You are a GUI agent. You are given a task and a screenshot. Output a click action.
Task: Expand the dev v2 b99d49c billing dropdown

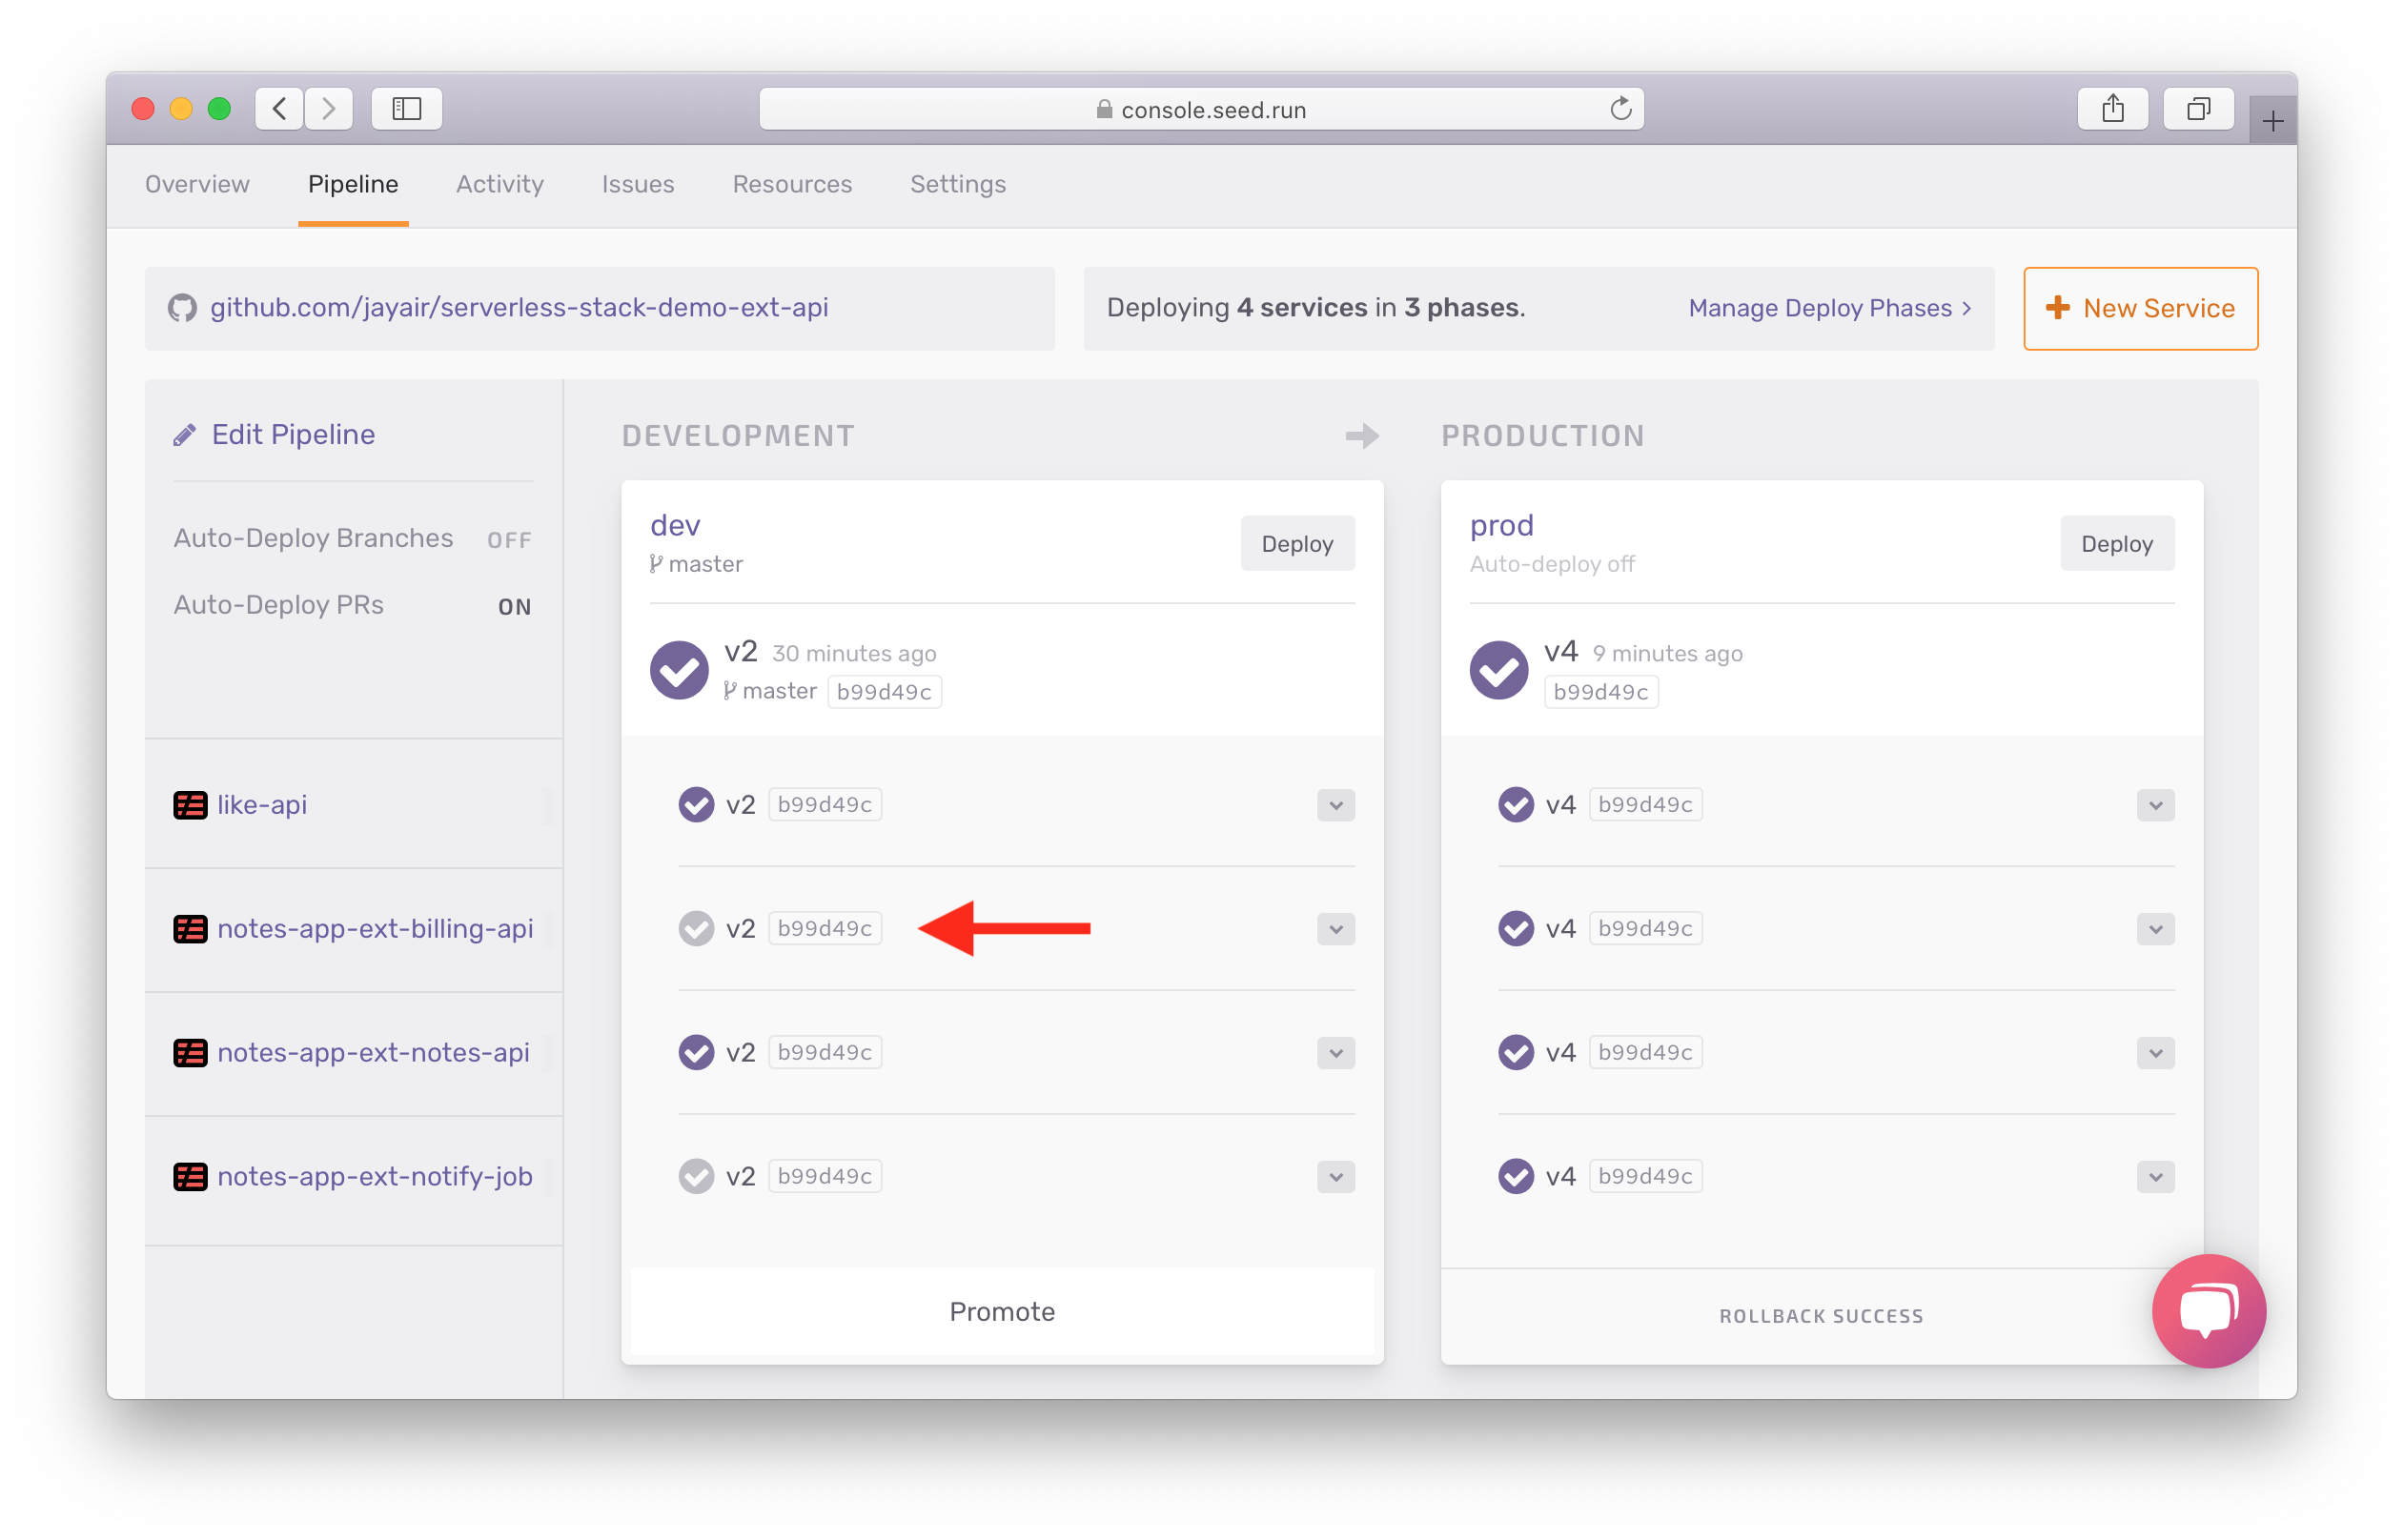pos(1334,927)
